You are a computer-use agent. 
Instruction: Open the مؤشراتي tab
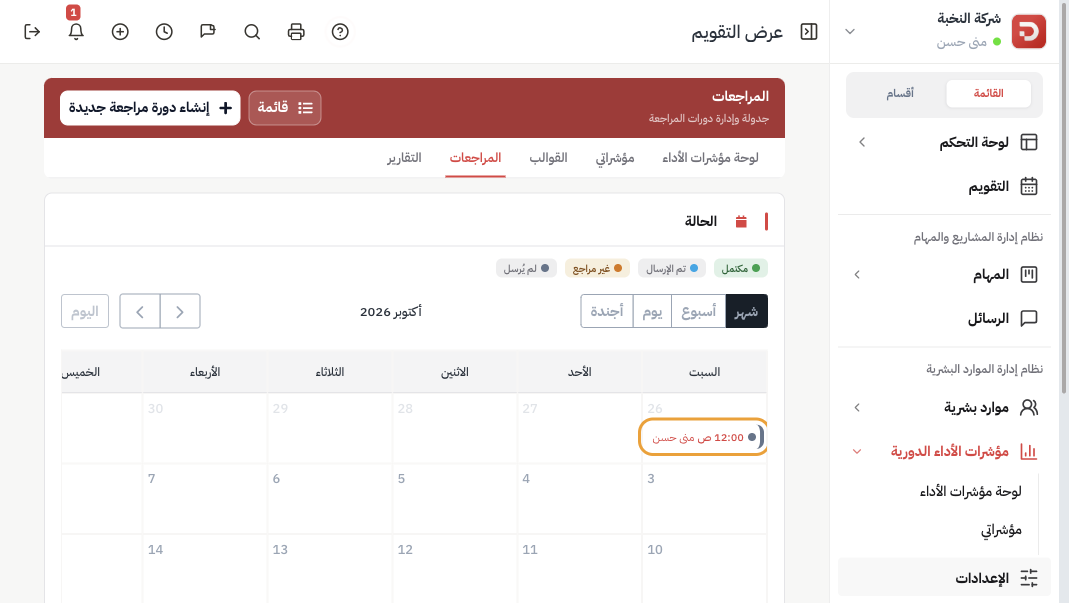615,158
